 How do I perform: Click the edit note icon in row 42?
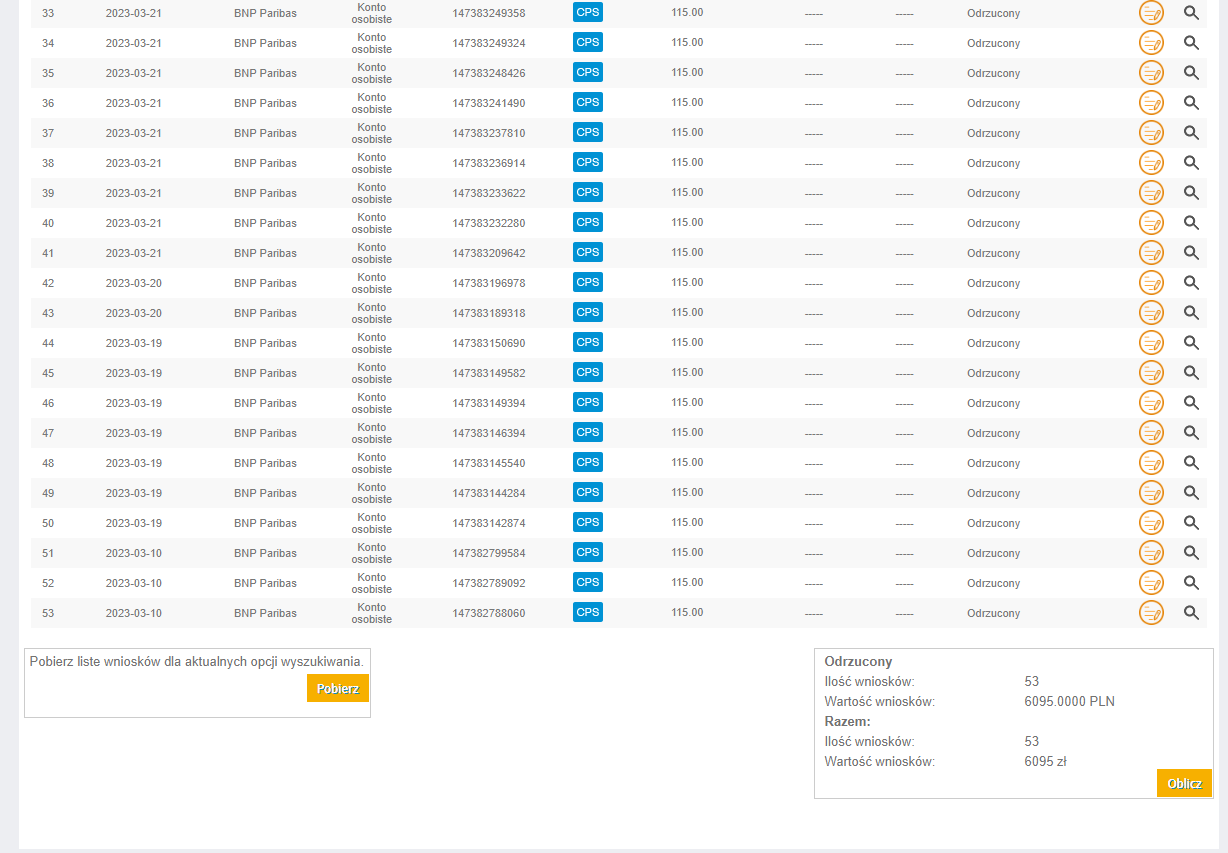point(1151,283)
